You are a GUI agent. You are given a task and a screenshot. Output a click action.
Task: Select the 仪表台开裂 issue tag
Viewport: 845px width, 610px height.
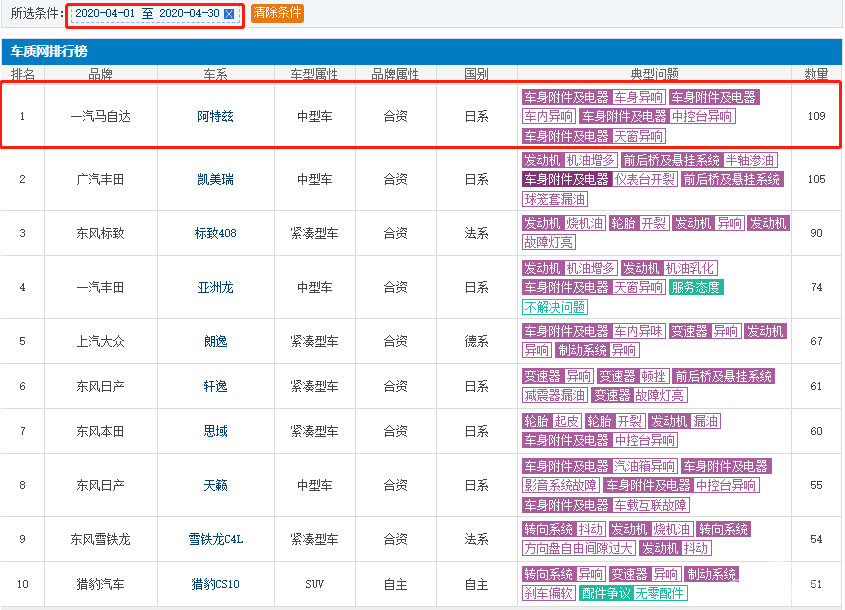645,180
